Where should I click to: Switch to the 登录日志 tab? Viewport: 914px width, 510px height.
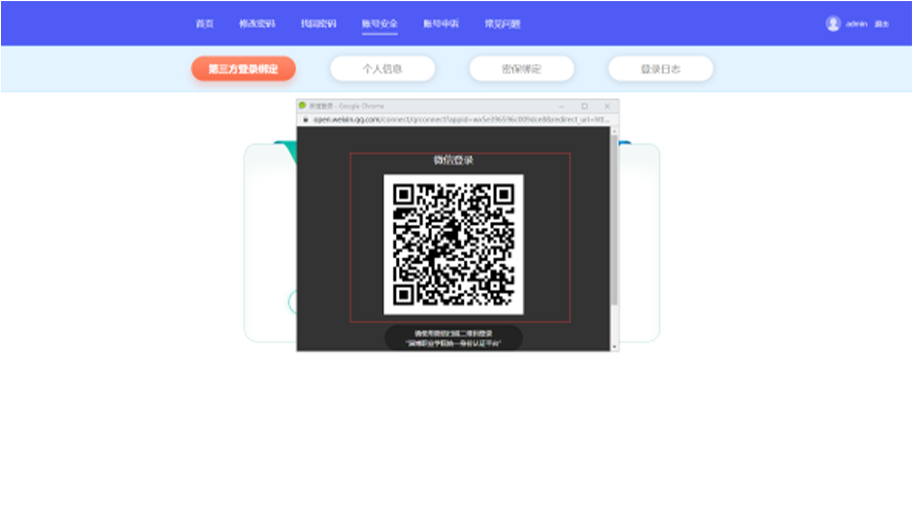(x=660, y=69)
